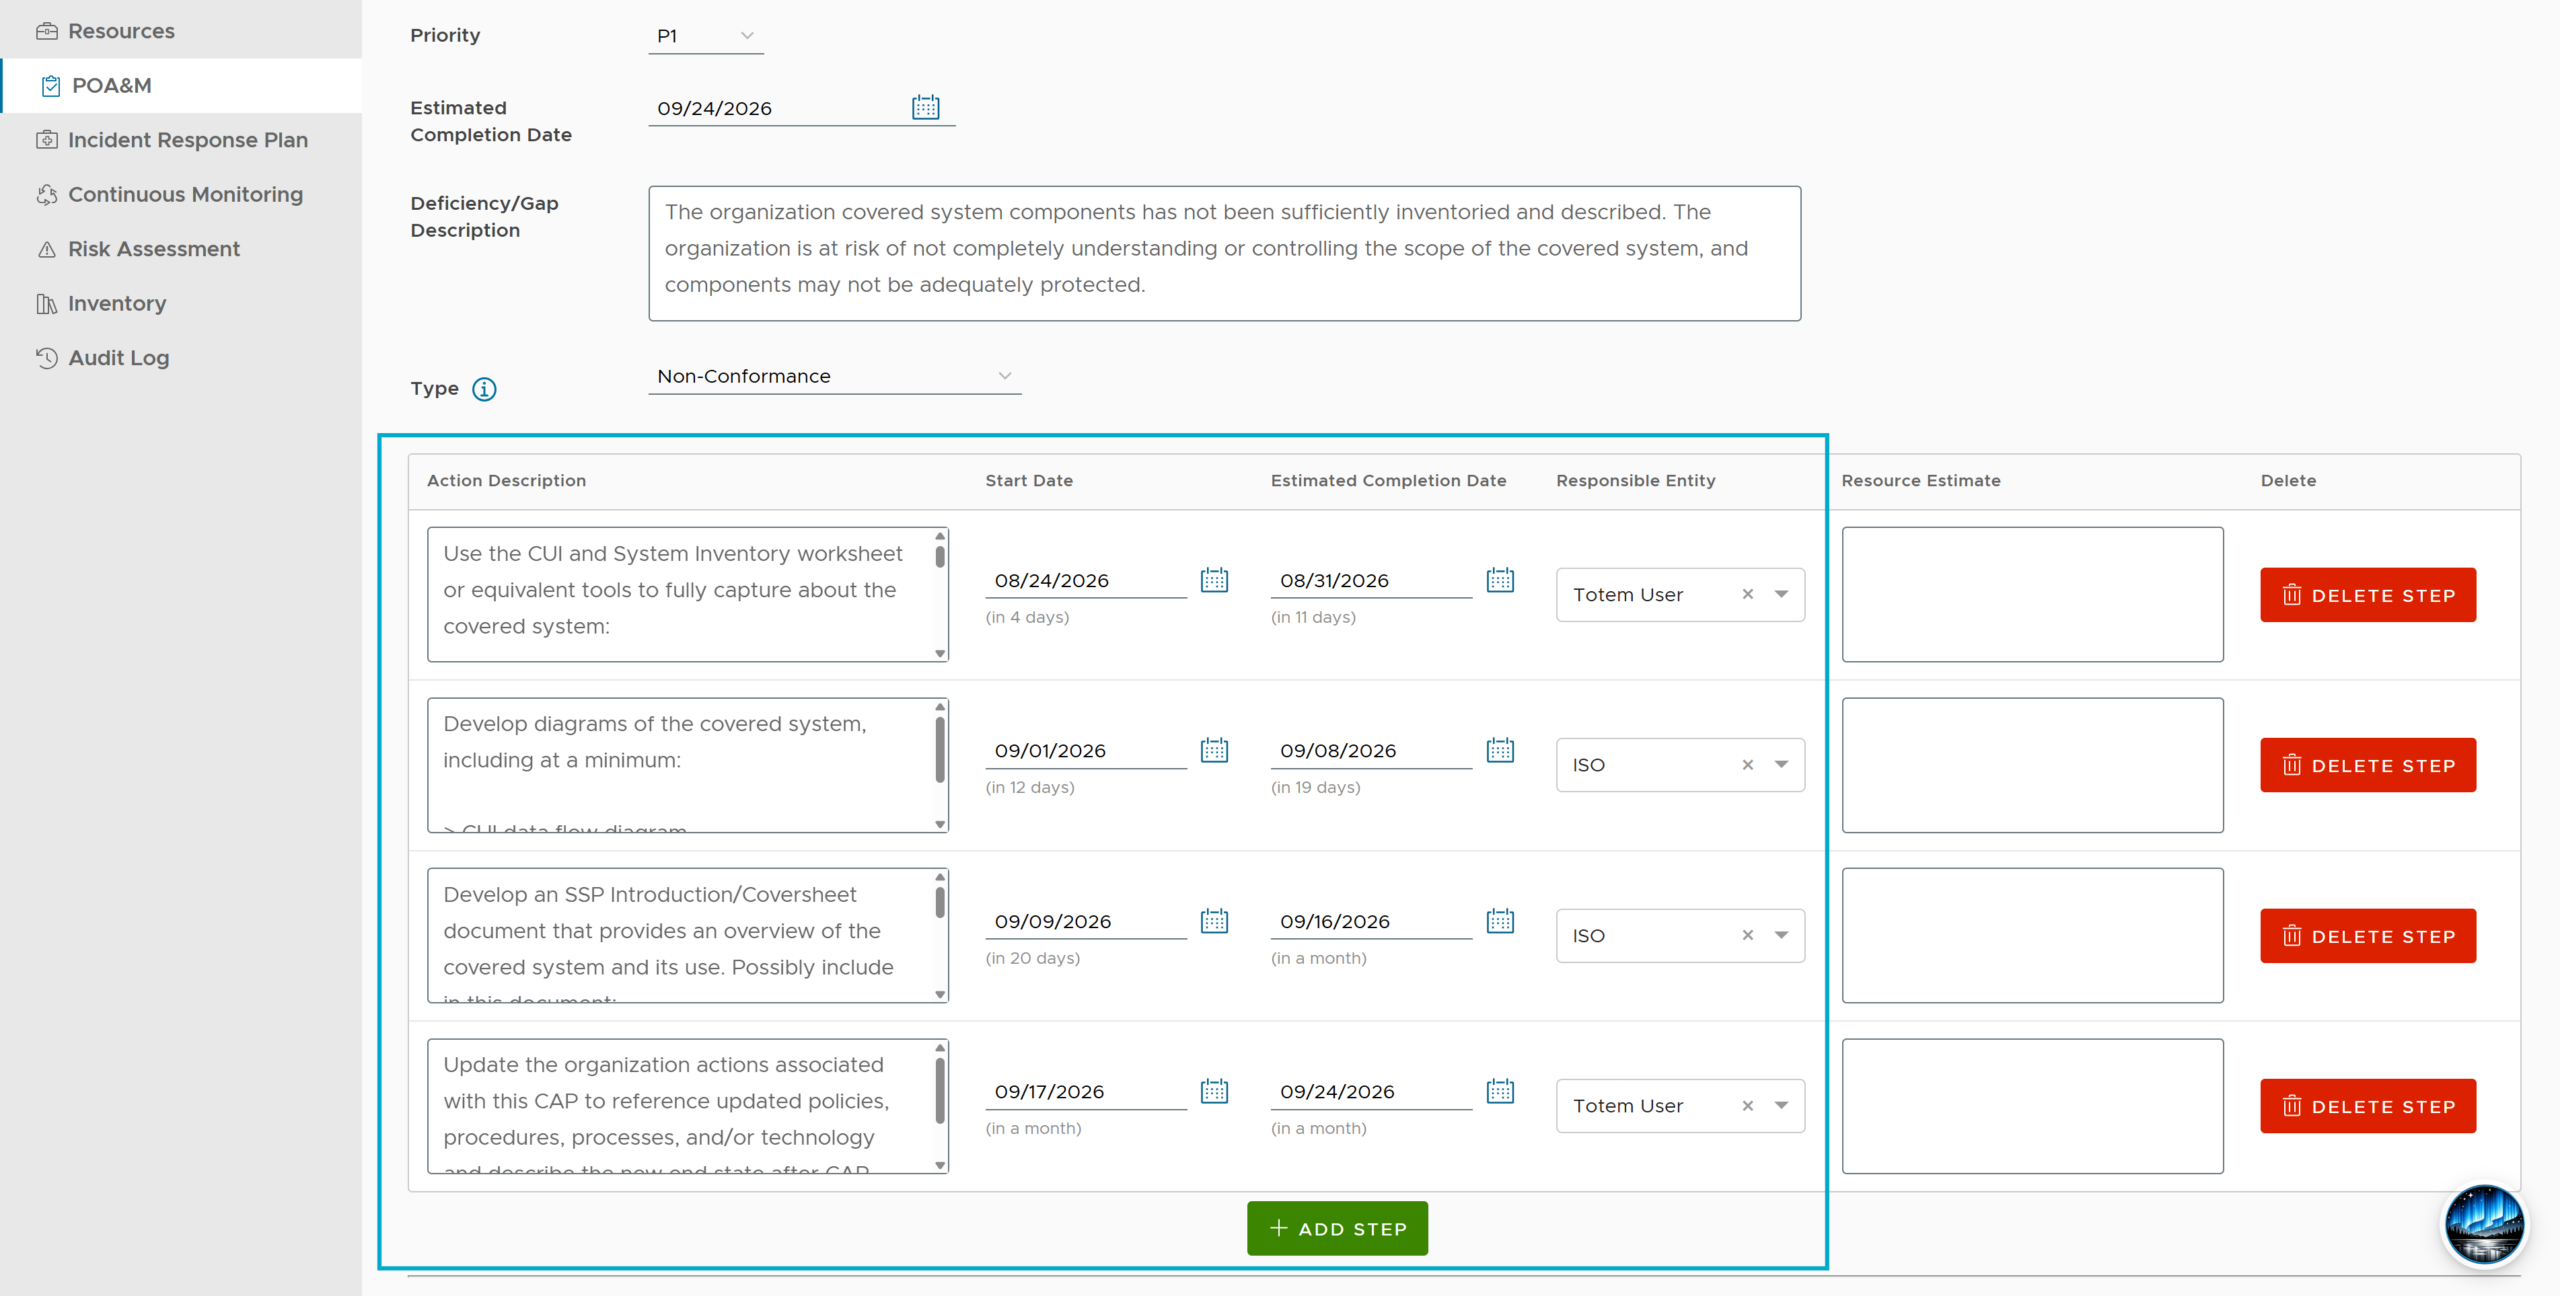Delete the Develop diagrams step
2560x1296 pixels.
2368,765
